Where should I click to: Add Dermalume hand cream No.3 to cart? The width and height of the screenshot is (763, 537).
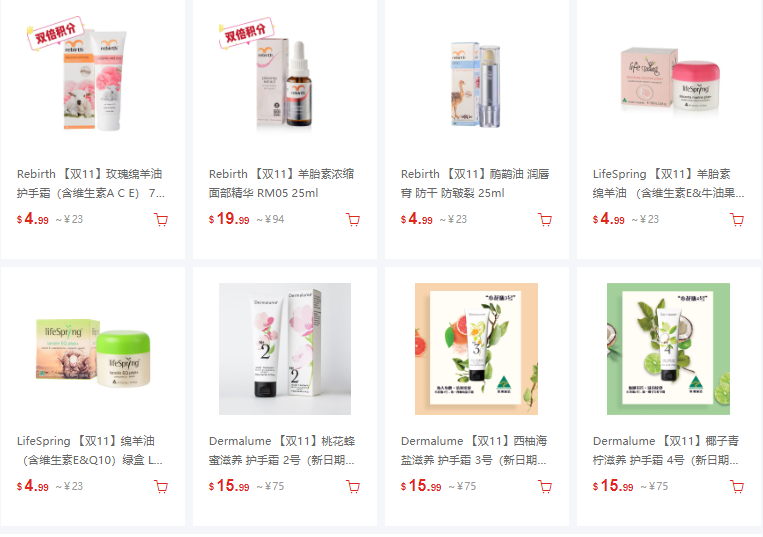tap(545, 487)
